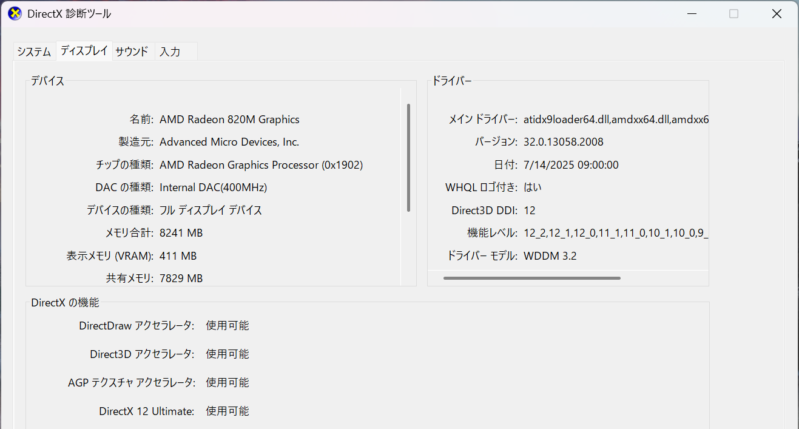Click the ドライバー group heading
Screen dimensions: 799x429
pos(452,81)
